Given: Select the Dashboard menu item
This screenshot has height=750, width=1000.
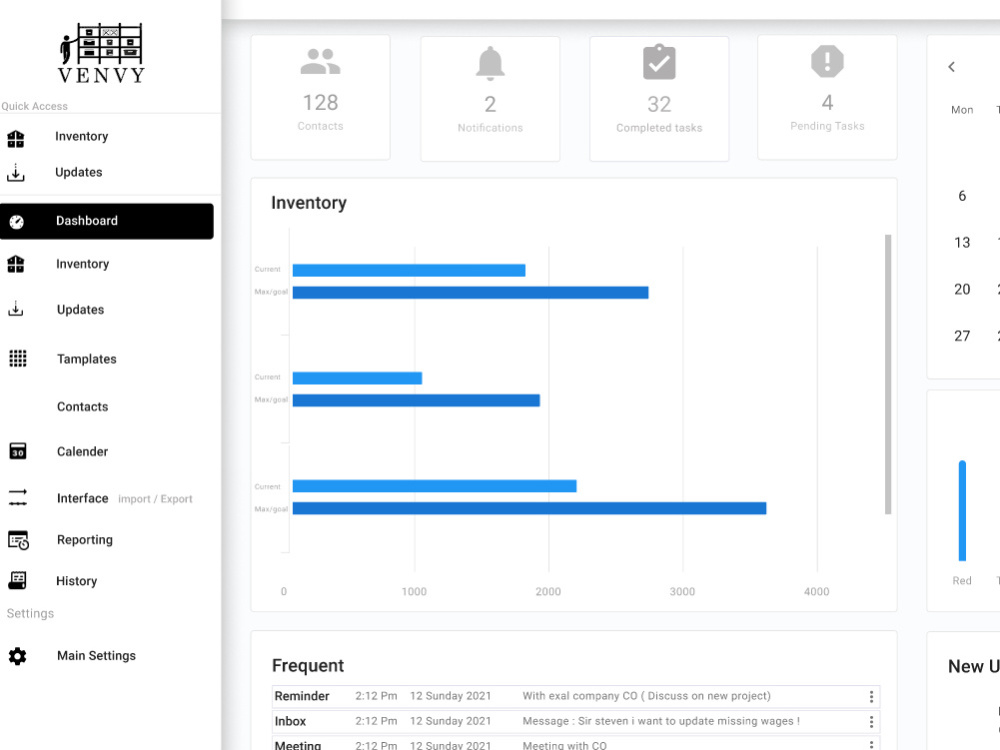Looking at the screenshot, I should (107, 221).
